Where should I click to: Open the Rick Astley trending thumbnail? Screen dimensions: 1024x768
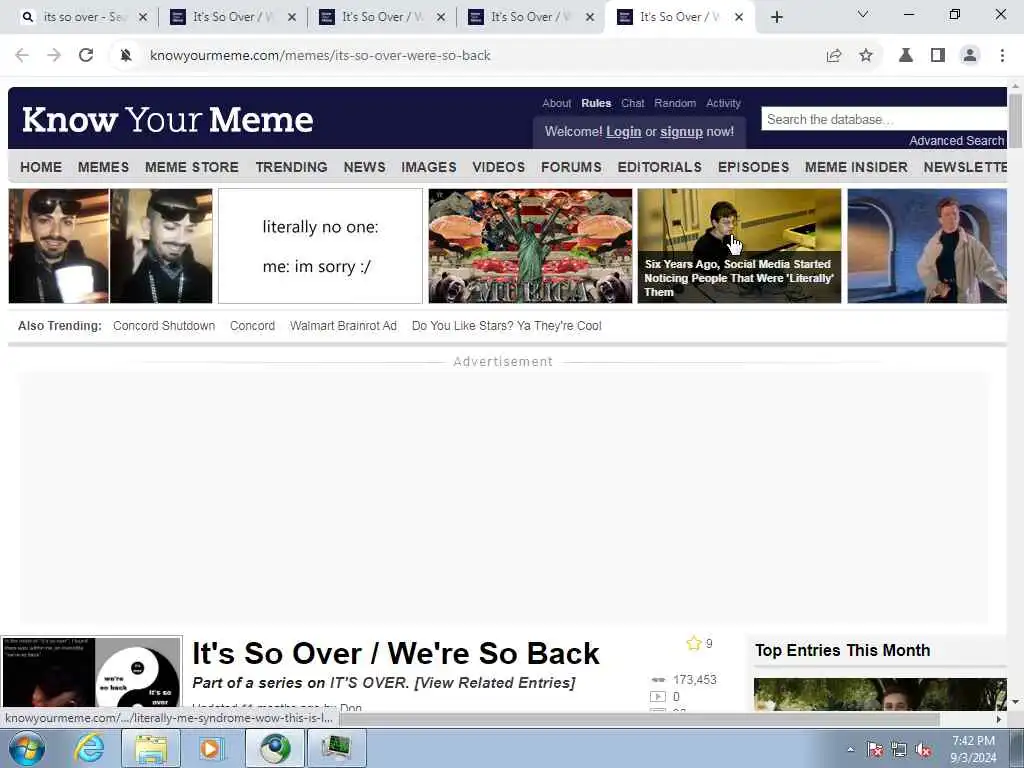click(x=927, y=246)
